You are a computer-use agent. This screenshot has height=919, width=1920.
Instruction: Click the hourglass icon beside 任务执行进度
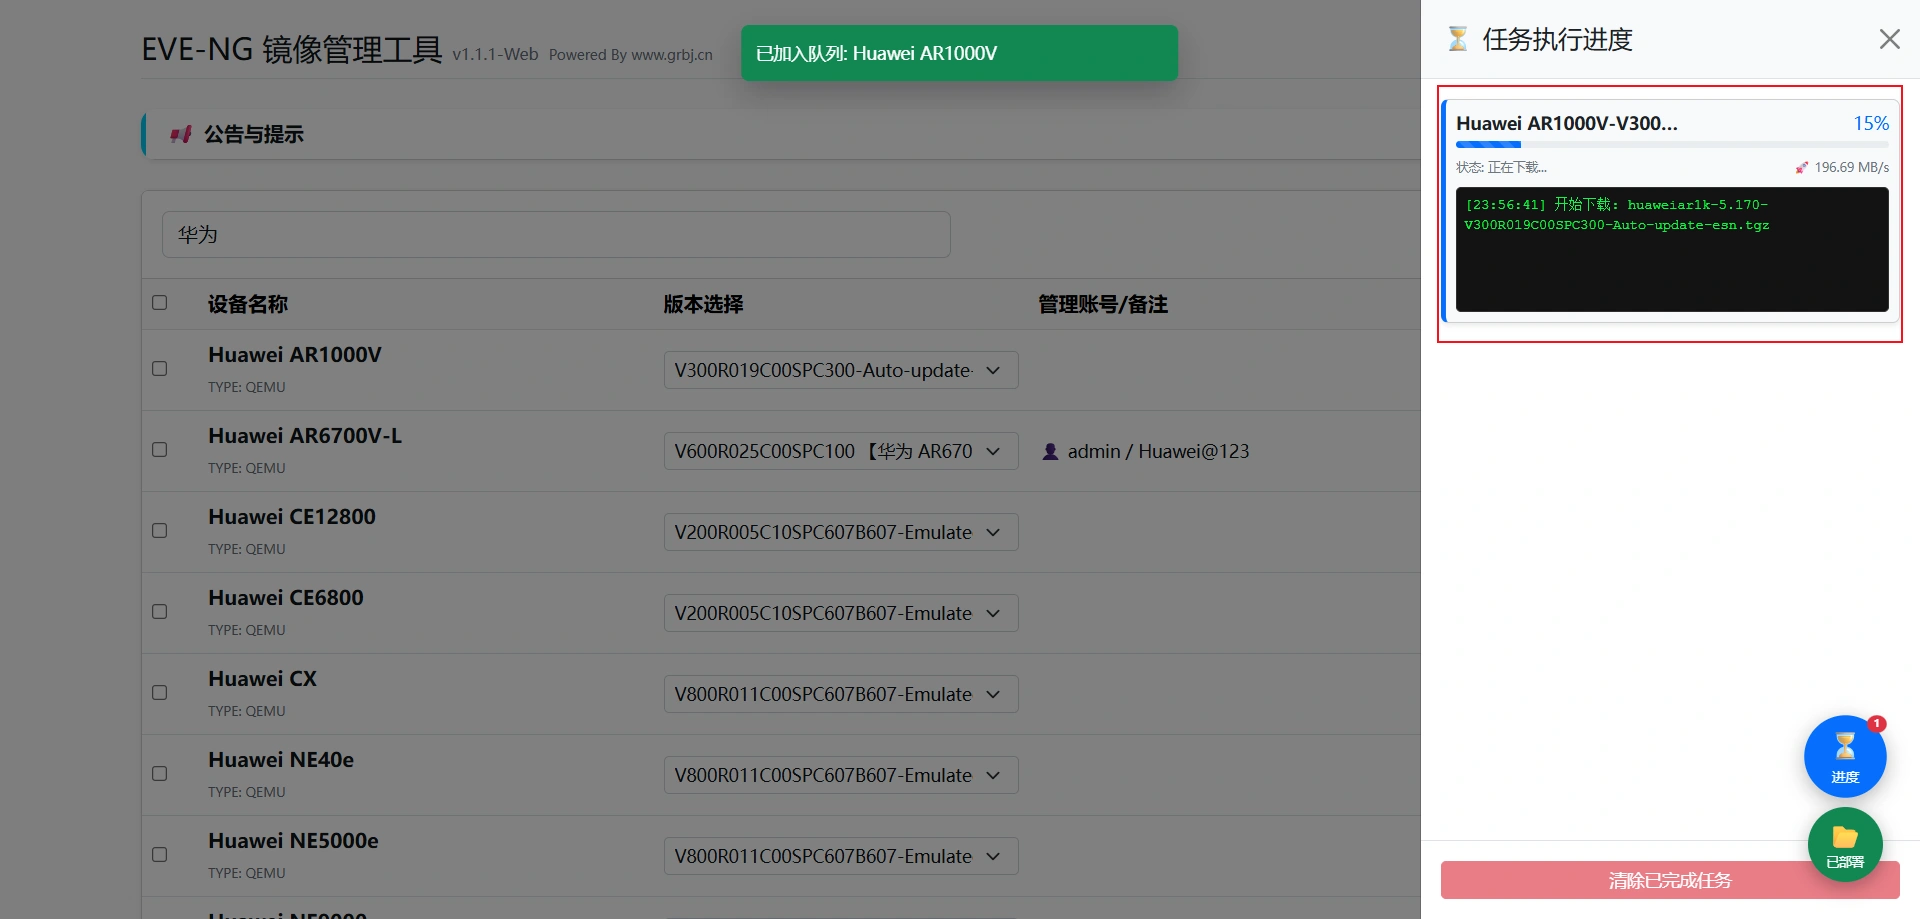pos(1458,39)
